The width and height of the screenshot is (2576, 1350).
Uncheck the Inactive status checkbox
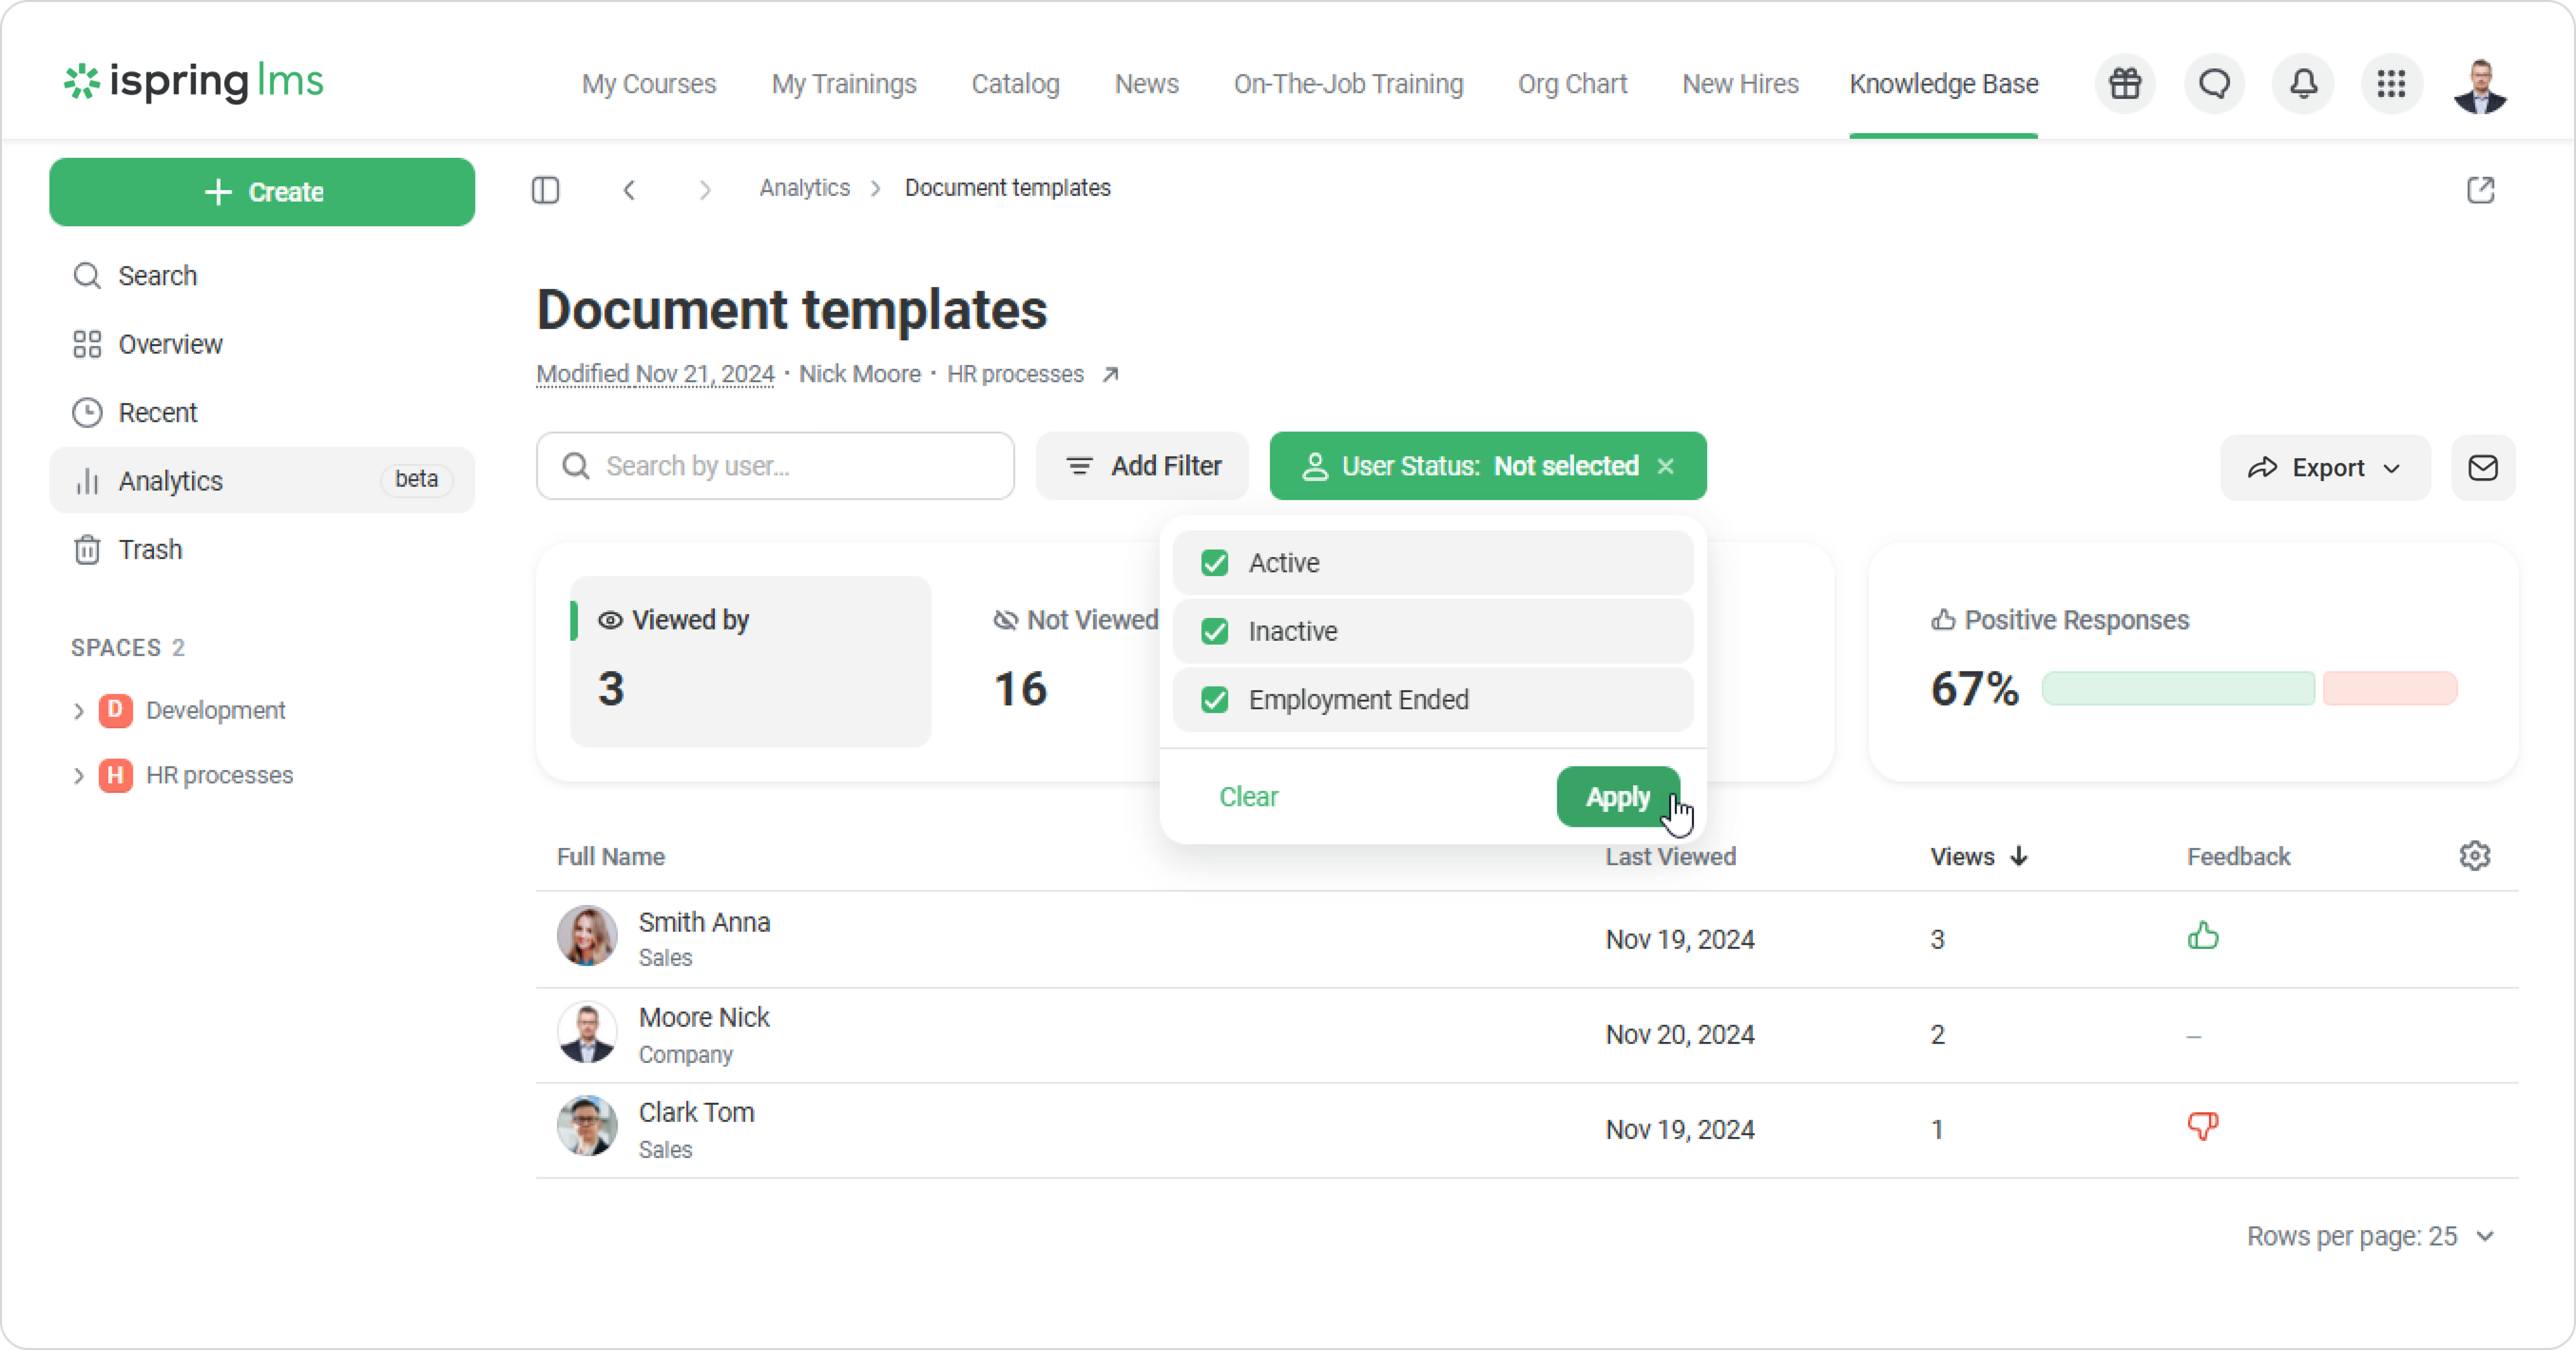pyautogui.click(x=1215, y=631)
